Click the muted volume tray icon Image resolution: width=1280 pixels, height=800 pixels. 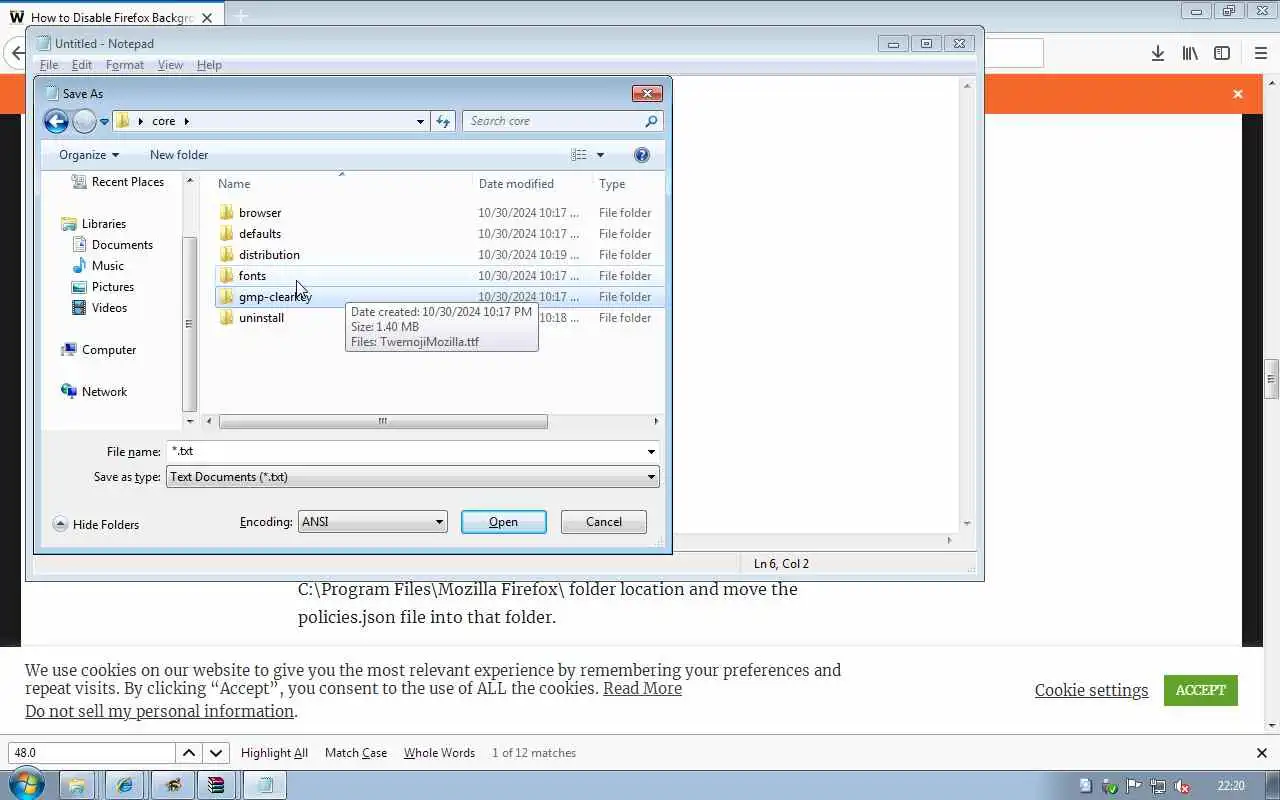[1182, 786]
